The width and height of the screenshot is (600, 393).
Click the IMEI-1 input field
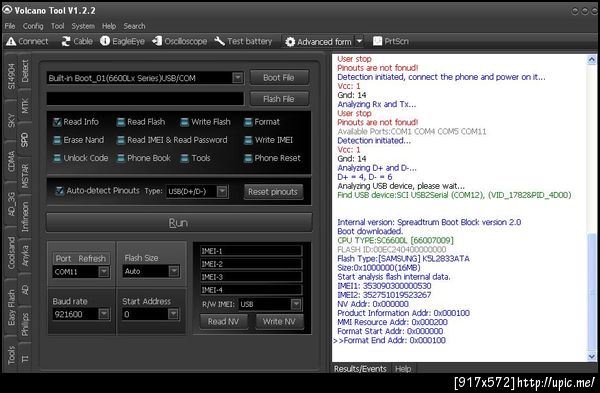251,251
